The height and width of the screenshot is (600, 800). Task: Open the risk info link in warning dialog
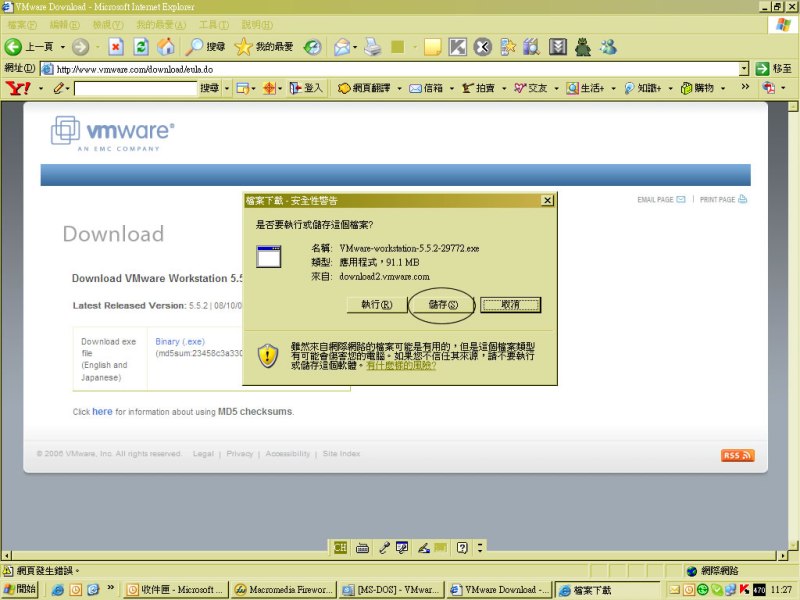click(x=401, y=366)
